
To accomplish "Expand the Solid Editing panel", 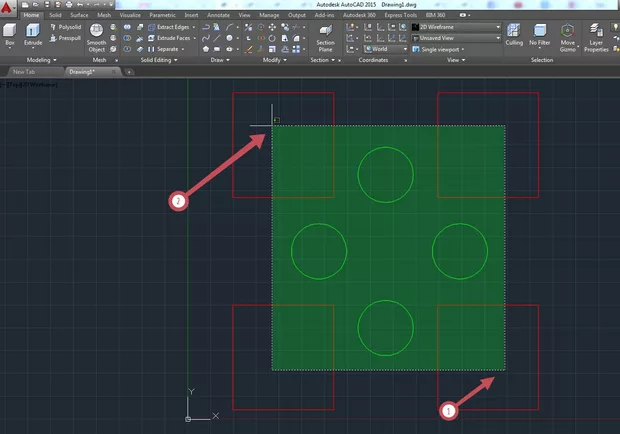I will [159, 60].
